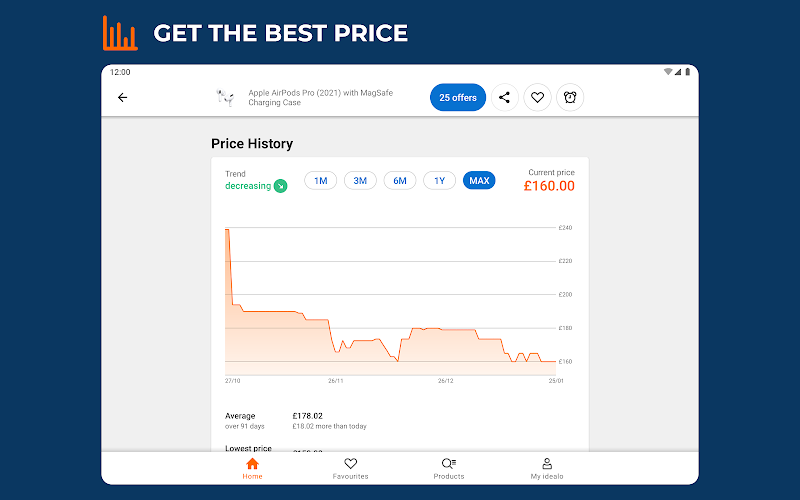
Task: Go back with the arrow icon
Action: coord(123,98)
